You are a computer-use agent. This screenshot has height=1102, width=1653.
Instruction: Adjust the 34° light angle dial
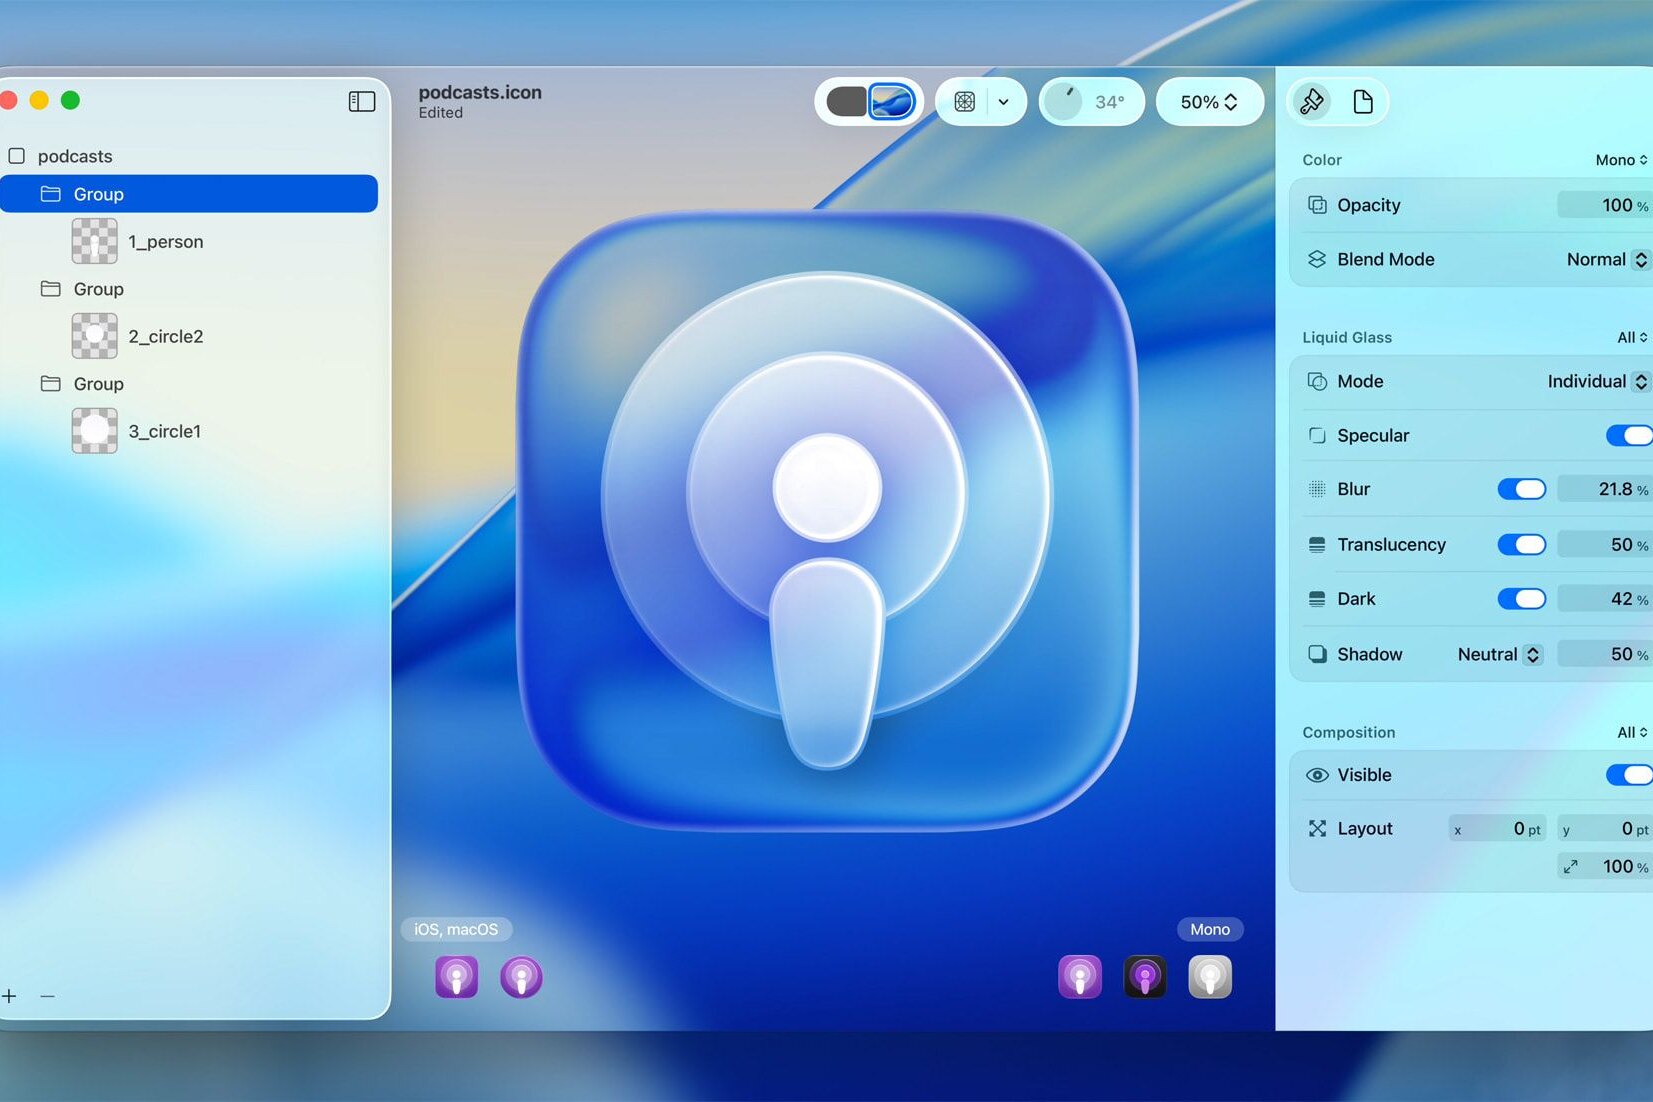1065,101
